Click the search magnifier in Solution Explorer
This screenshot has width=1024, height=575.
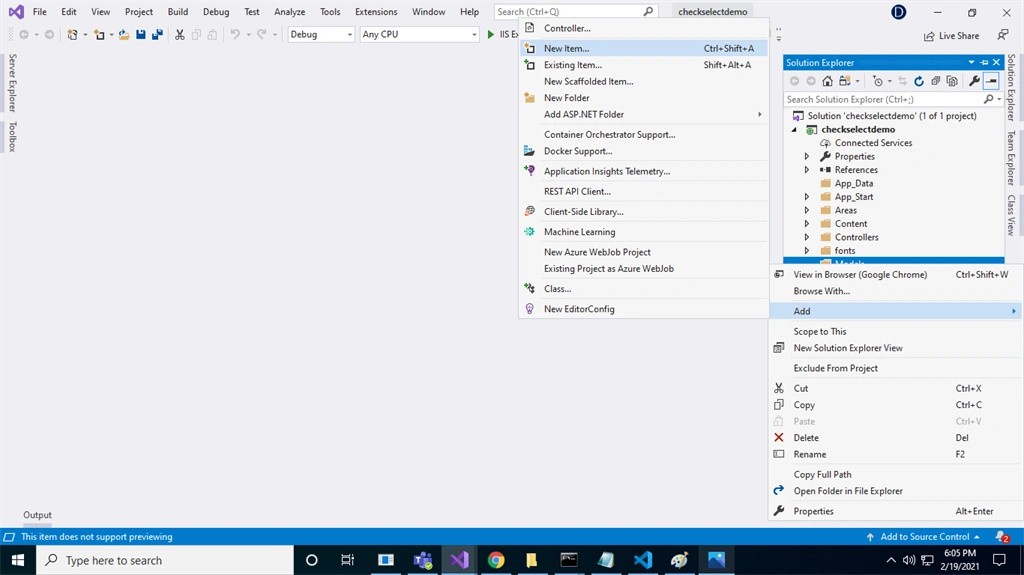pyautogui.click(x=989, y=99)
